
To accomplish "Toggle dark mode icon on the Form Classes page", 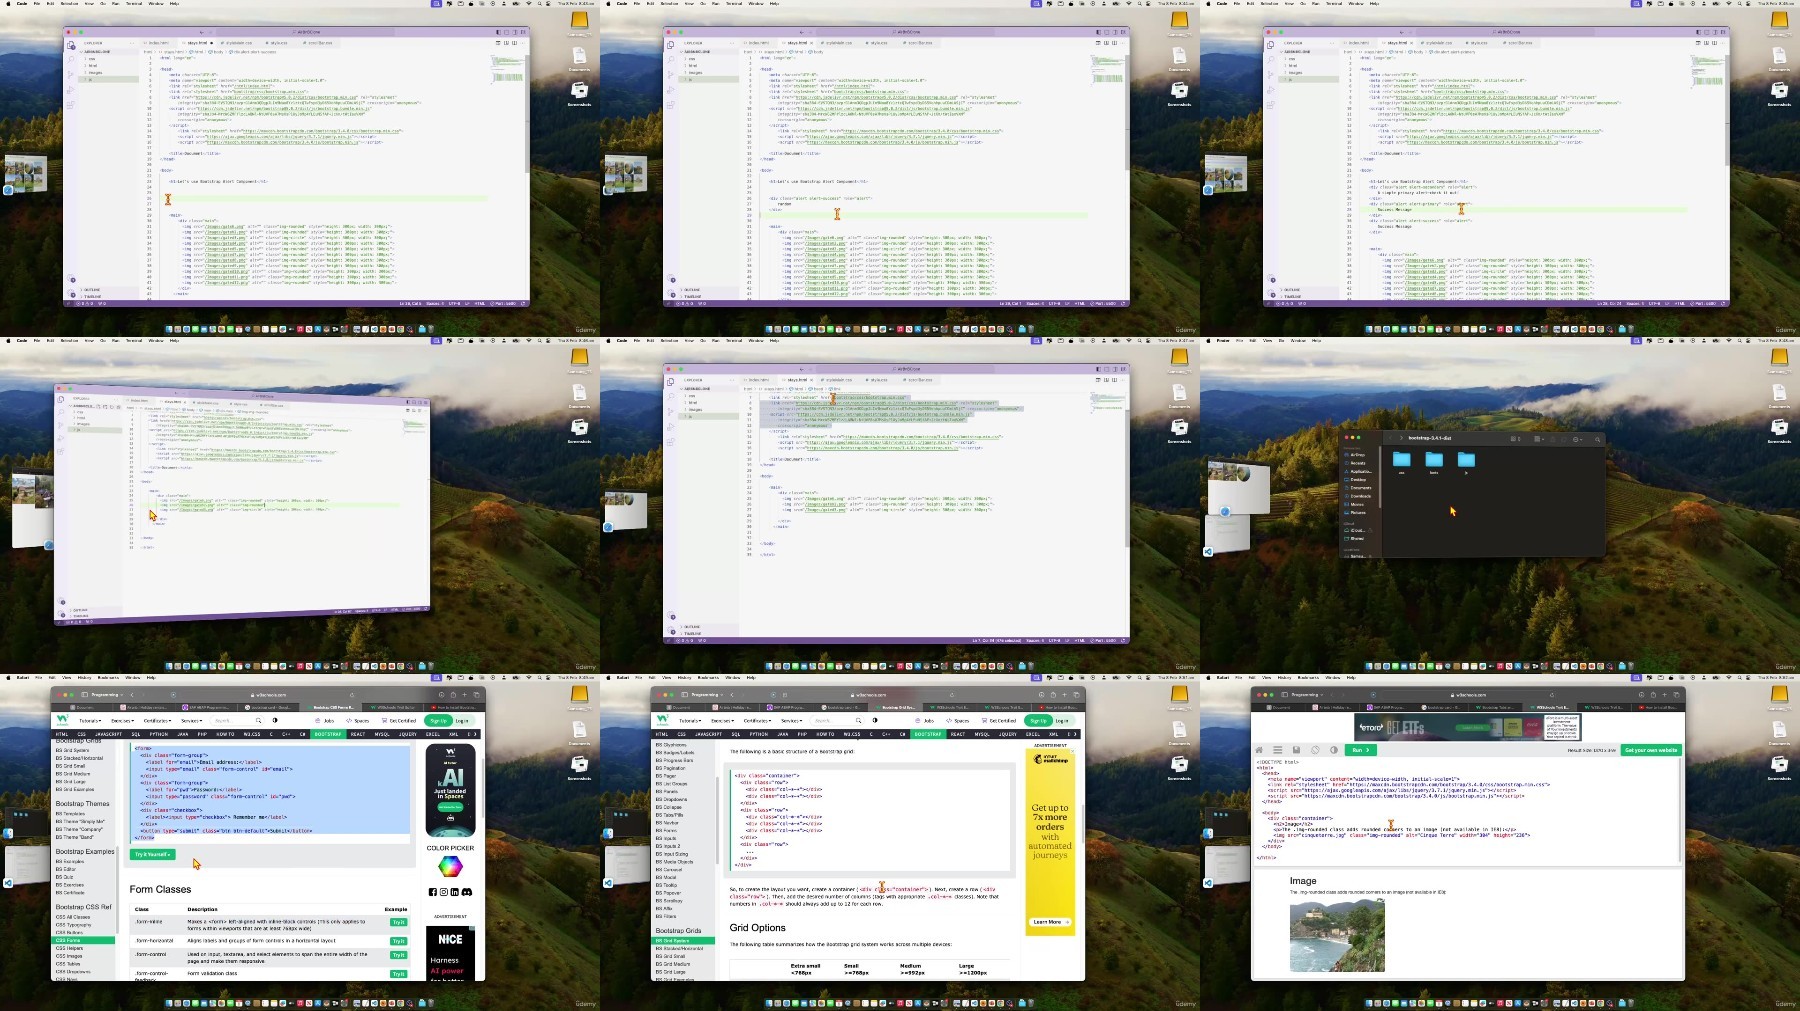I will click(275, 720).
